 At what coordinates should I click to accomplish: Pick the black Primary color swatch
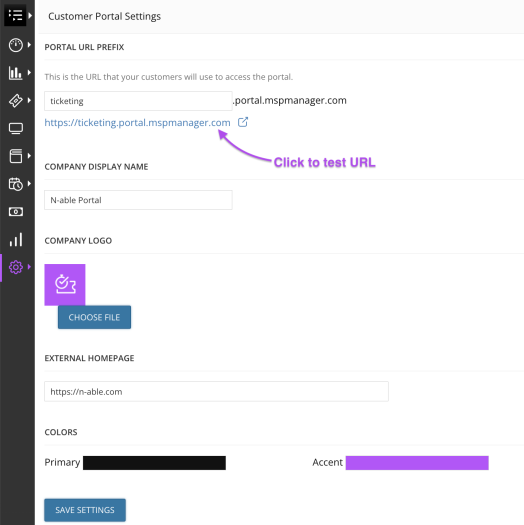[x=154, y=463]
